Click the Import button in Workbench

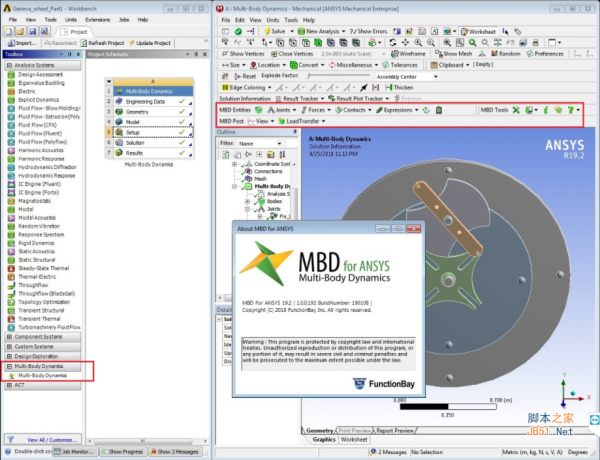pyautogui.click(x=23, y=43)
